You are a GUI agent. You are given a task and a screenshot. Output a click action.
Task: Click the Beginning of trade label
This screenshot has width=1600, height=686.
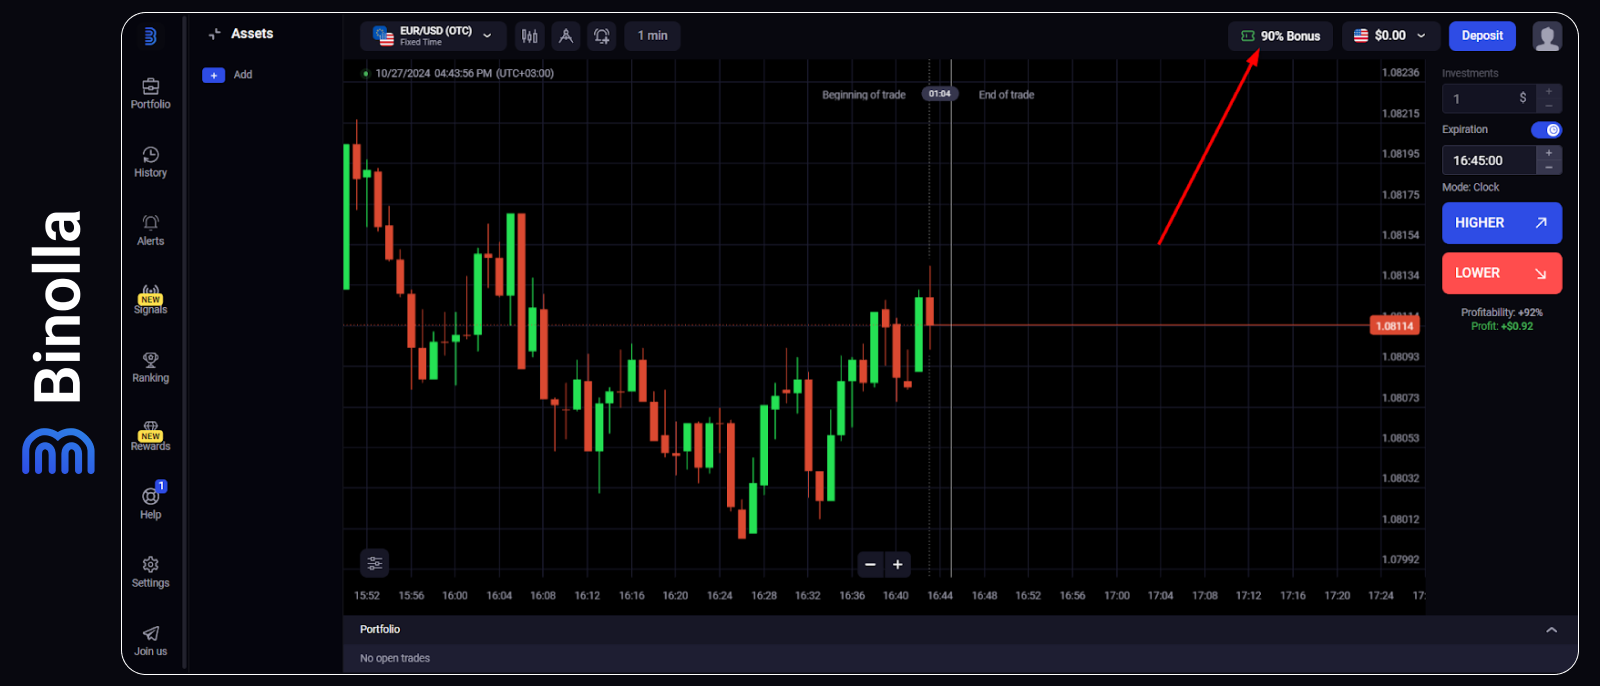pos(863,95)
